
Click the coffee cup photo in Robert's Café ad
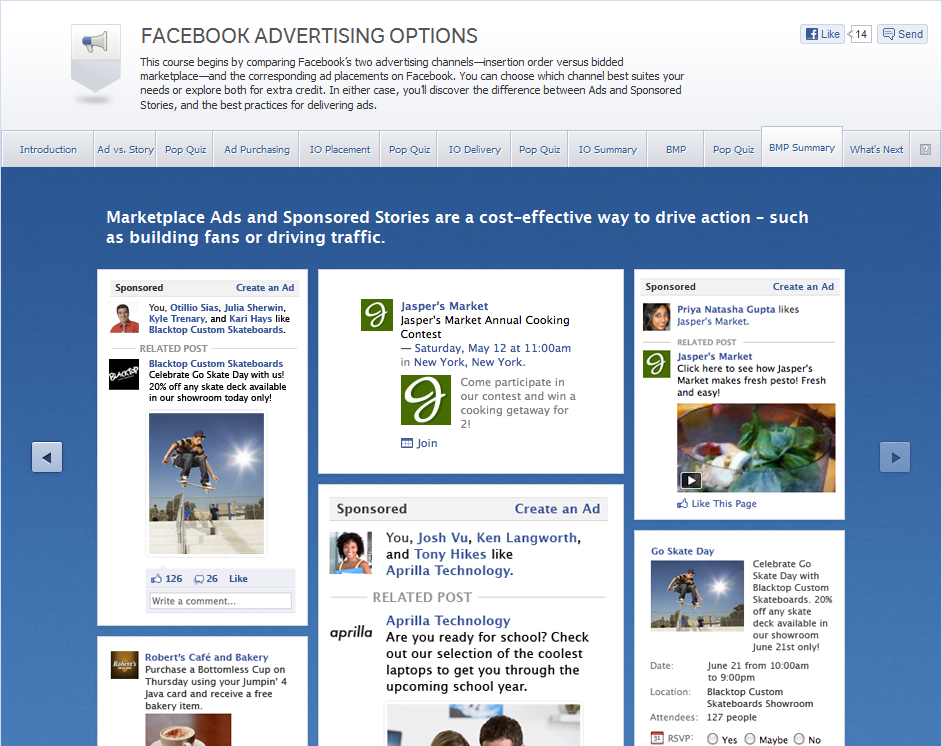188,730
